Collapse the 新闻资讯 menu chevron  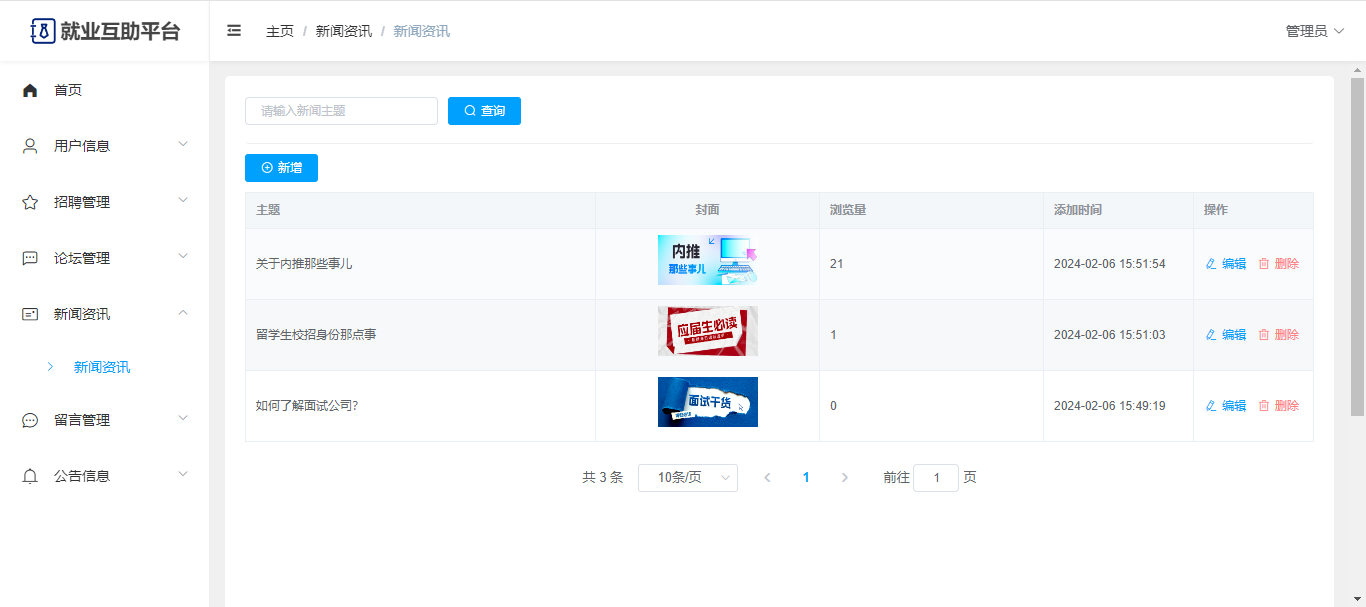point(183,313)
